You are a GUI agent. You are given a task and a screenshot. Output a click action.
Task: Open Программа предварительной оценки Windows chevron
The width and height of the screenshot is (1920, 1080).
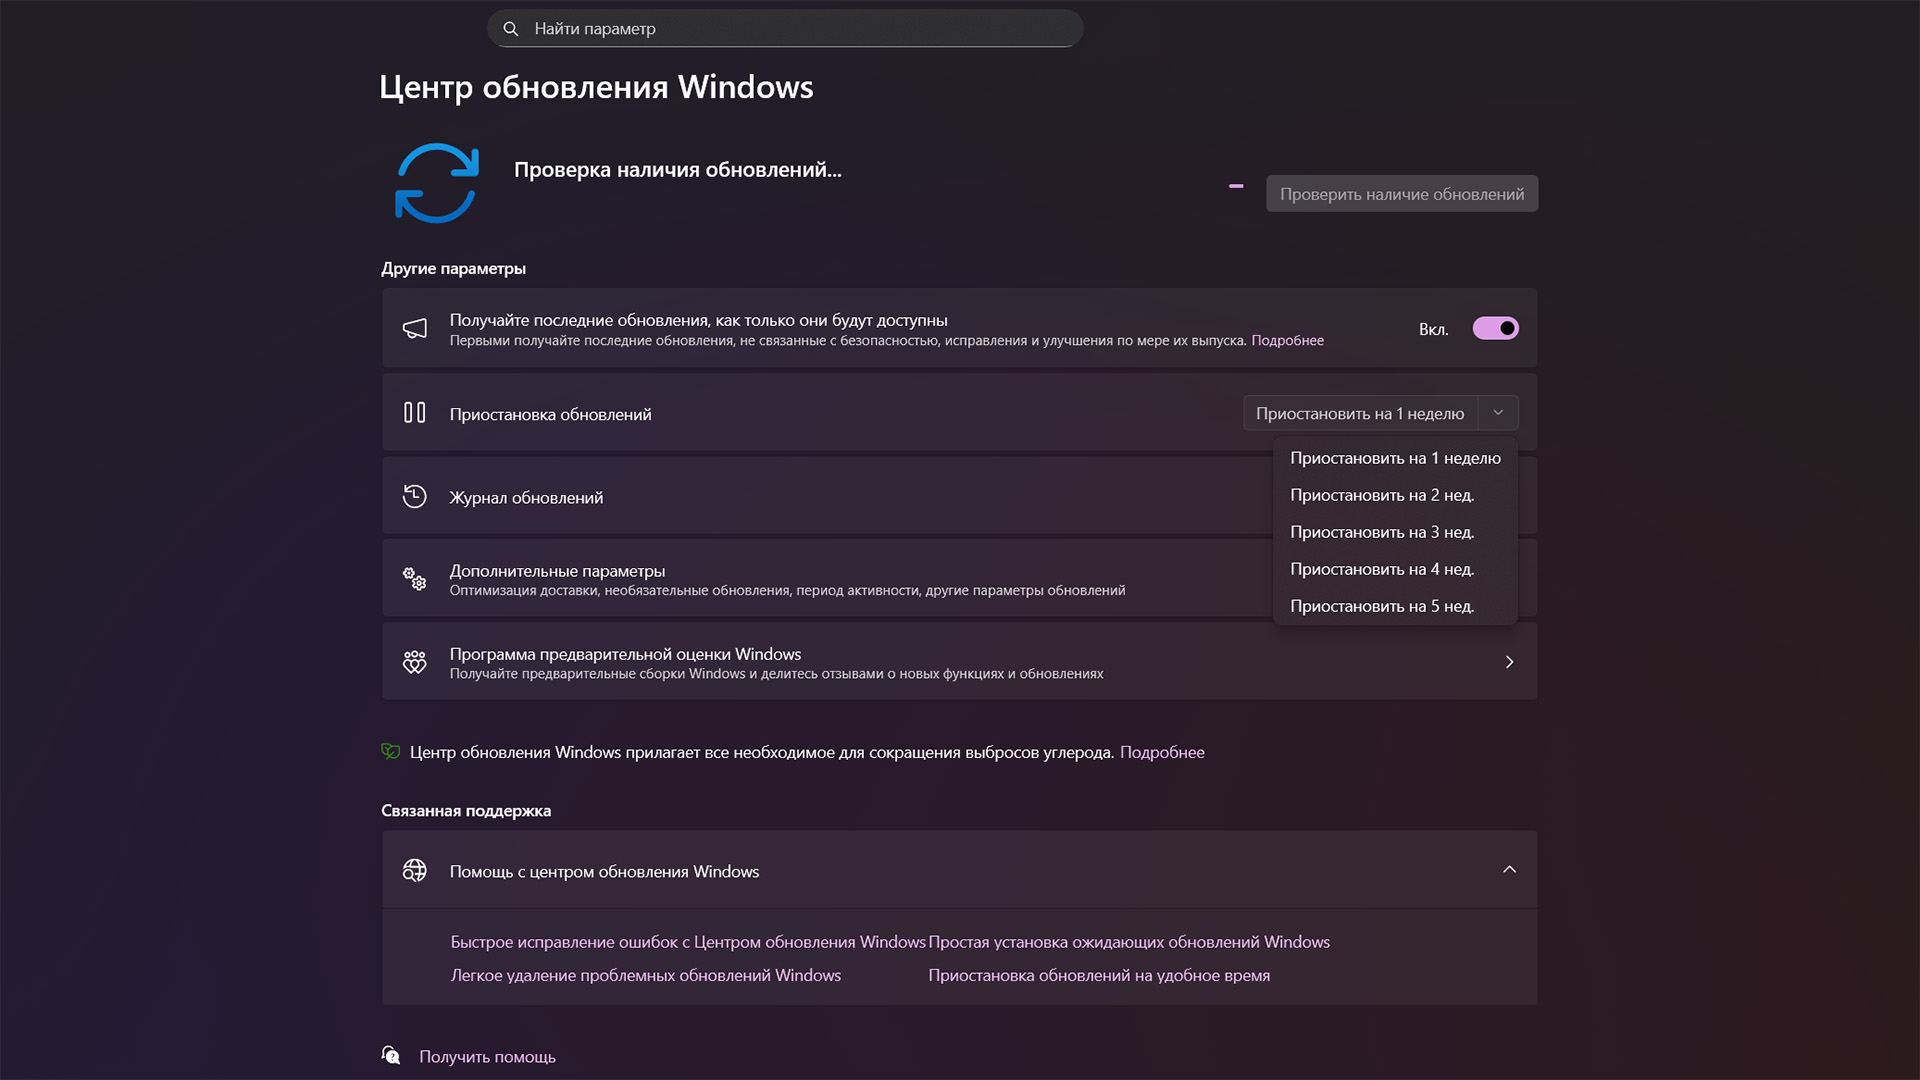1510,662
